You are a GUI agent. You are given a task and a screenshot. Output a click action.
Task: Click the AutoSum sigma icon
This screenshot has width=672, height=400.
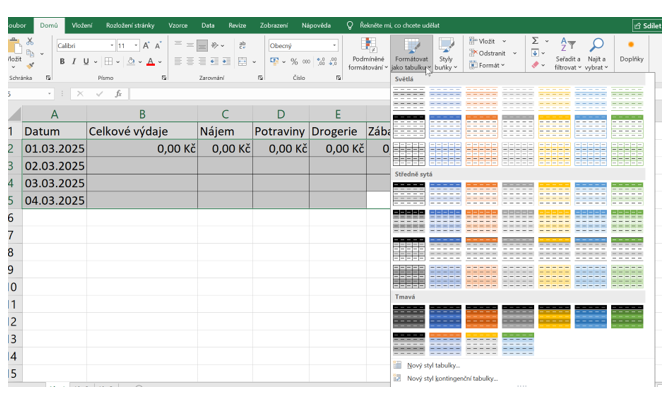[x=535, y=41]
